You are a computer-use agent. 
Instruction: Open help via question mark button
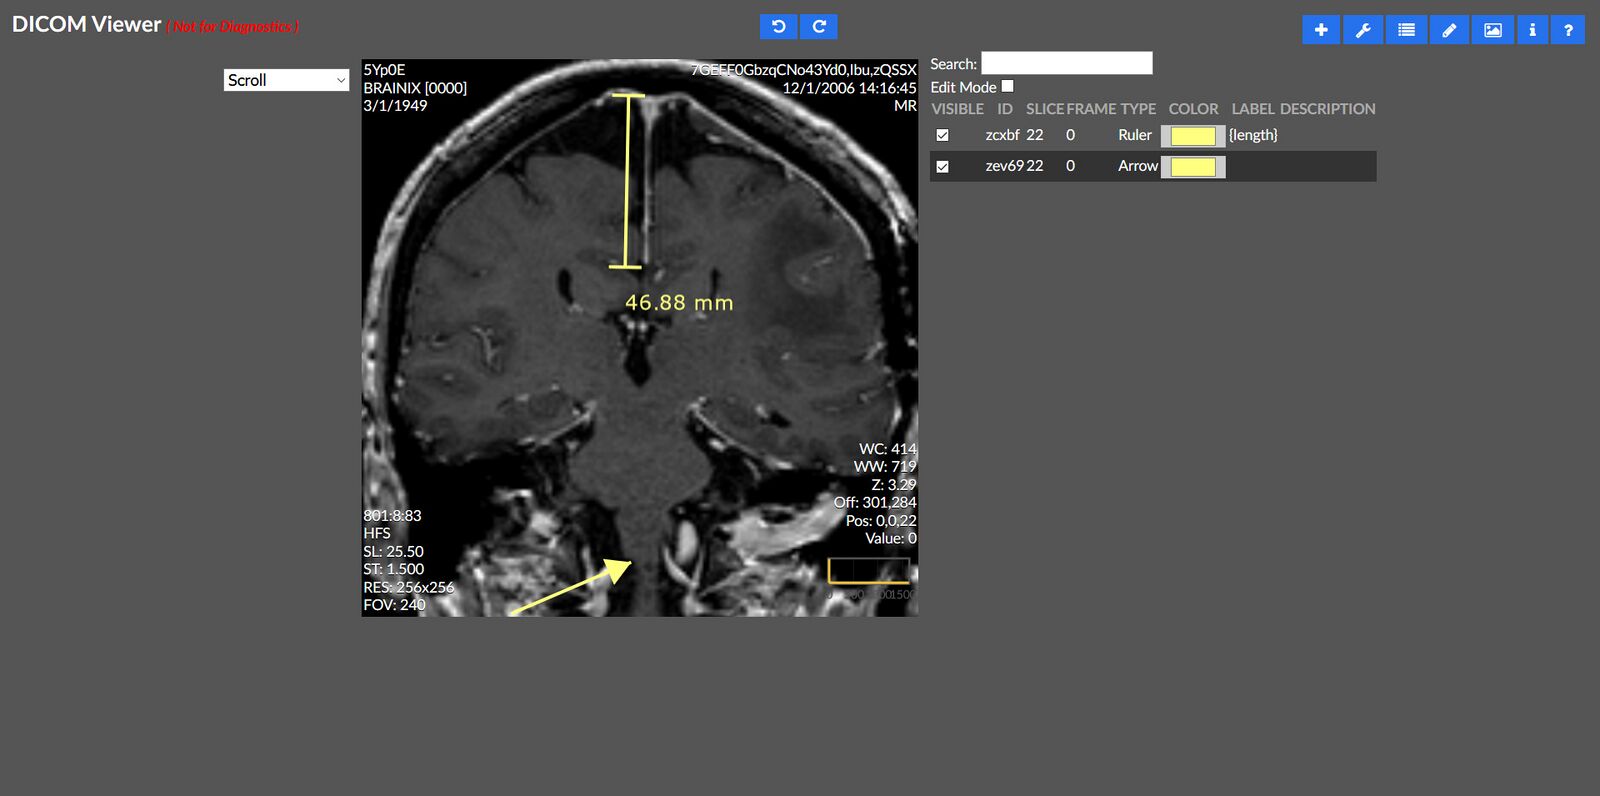tap(1568, 30)
